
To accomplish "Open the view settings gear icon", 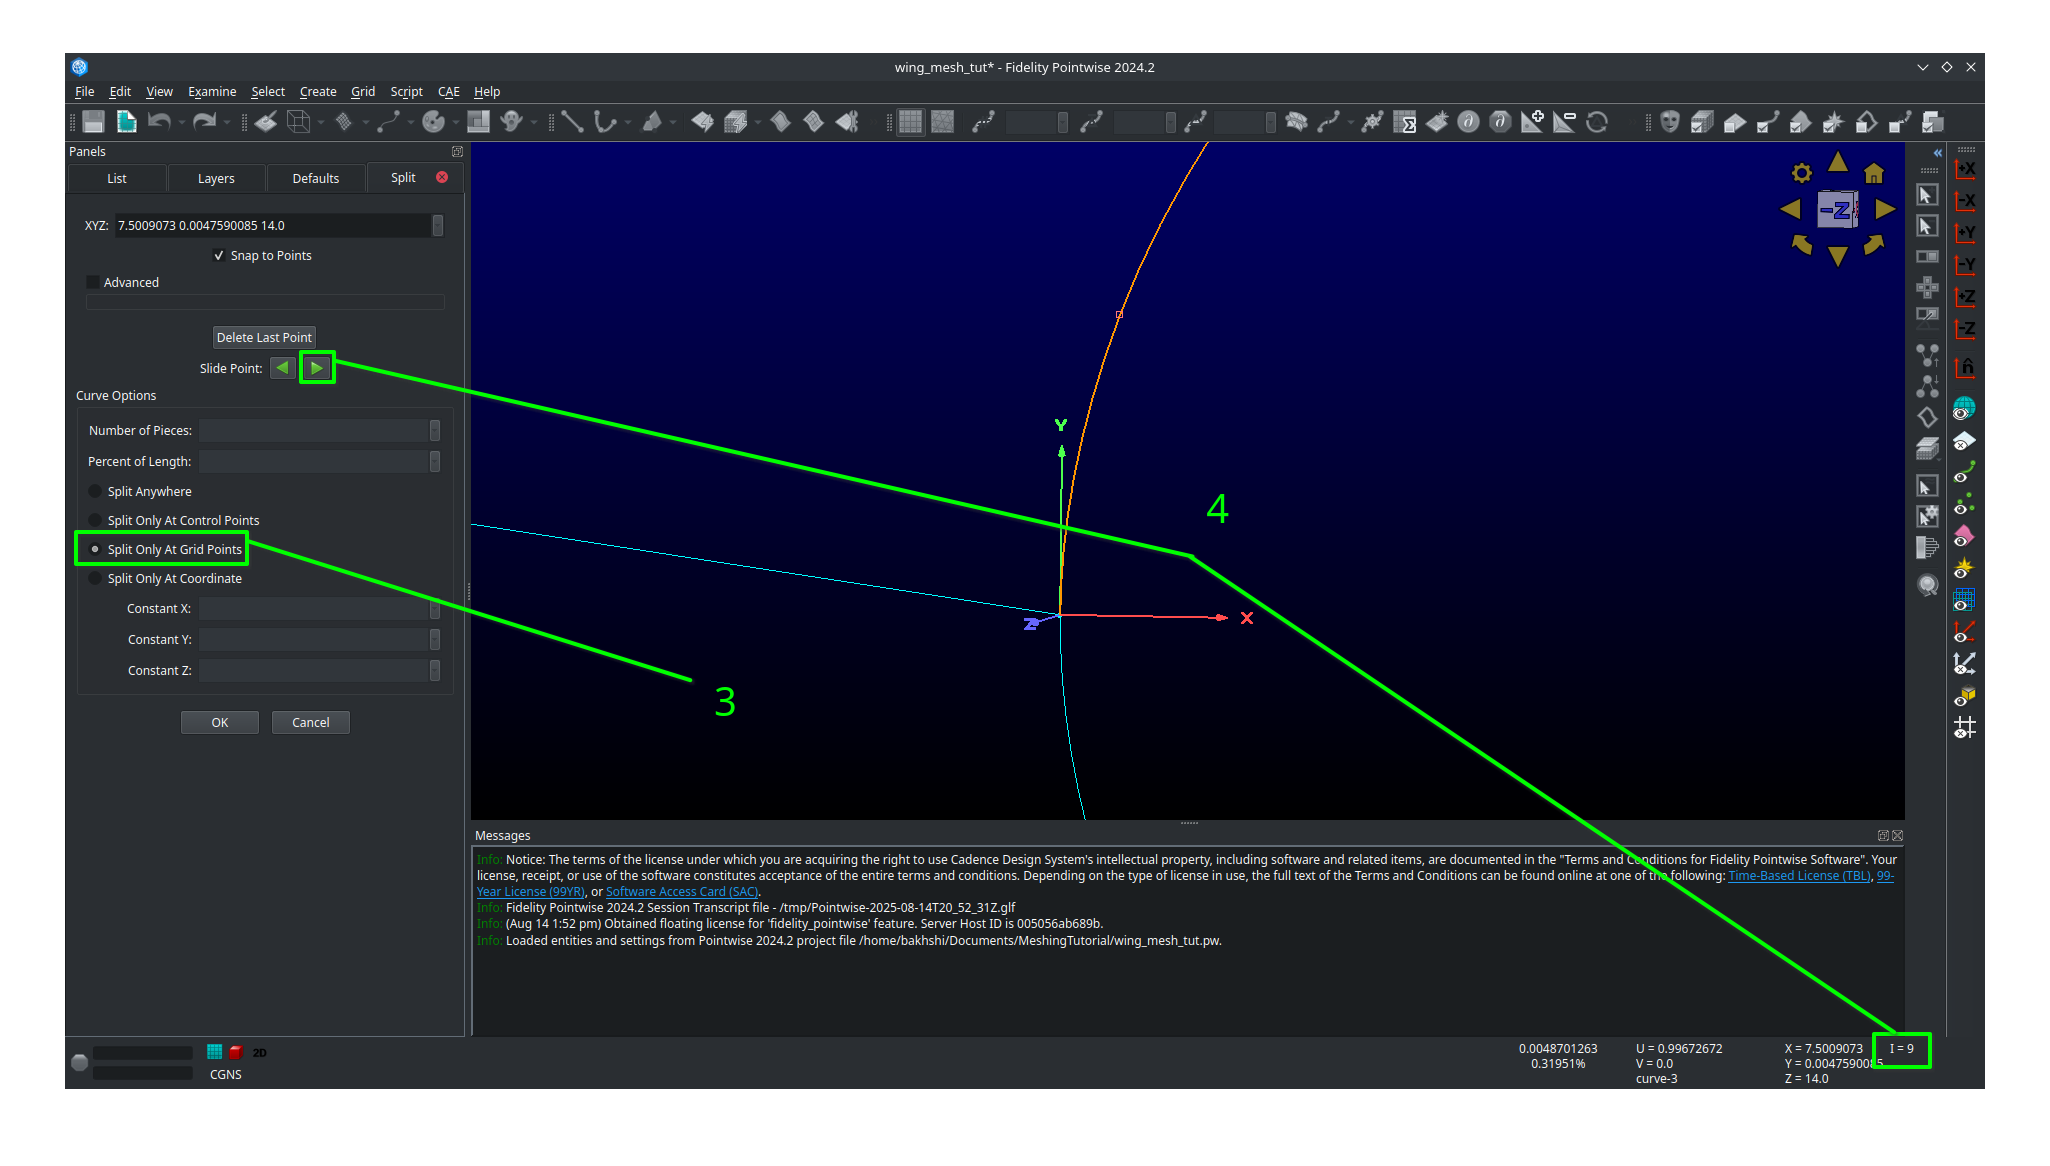I will tap(1801, 172).
